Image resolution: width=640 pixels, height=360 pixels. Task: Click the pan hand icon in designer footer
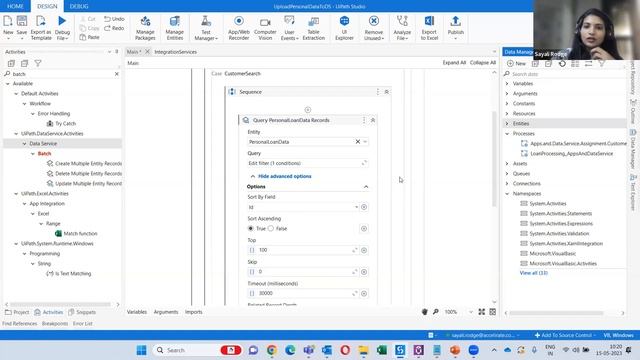pyautogui.click(x=424, y=311)
